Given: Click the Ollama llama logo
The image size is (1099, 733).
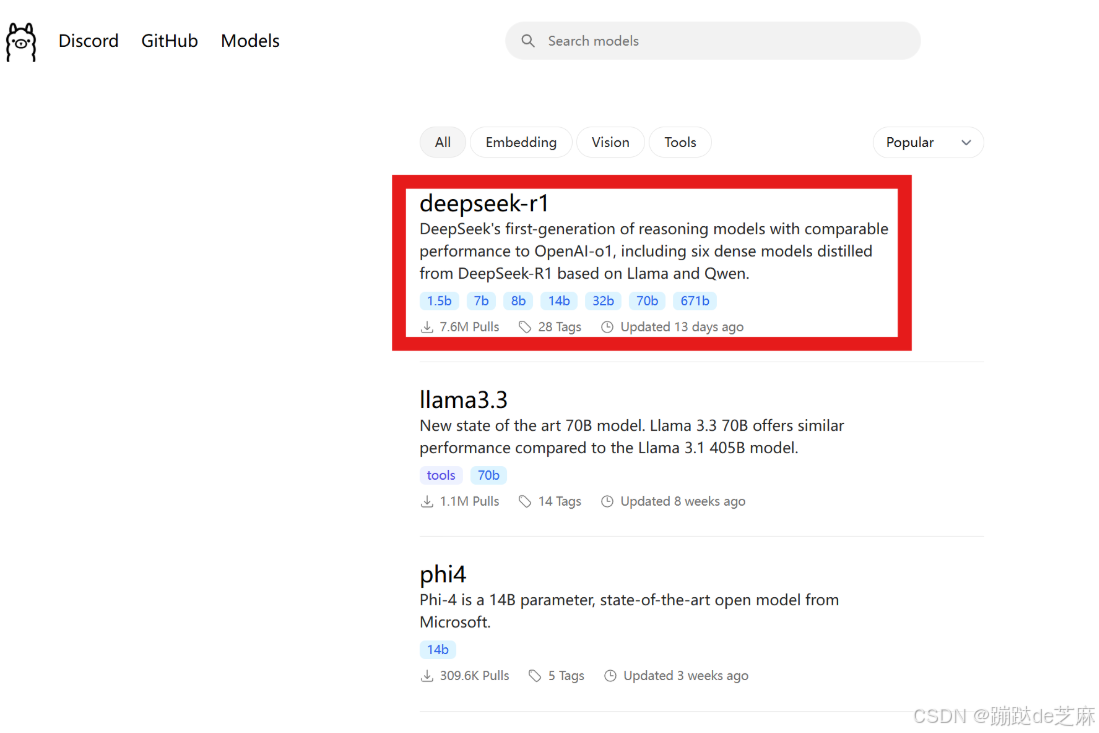Looking at the screenshot, I should [x=21, y=42].
